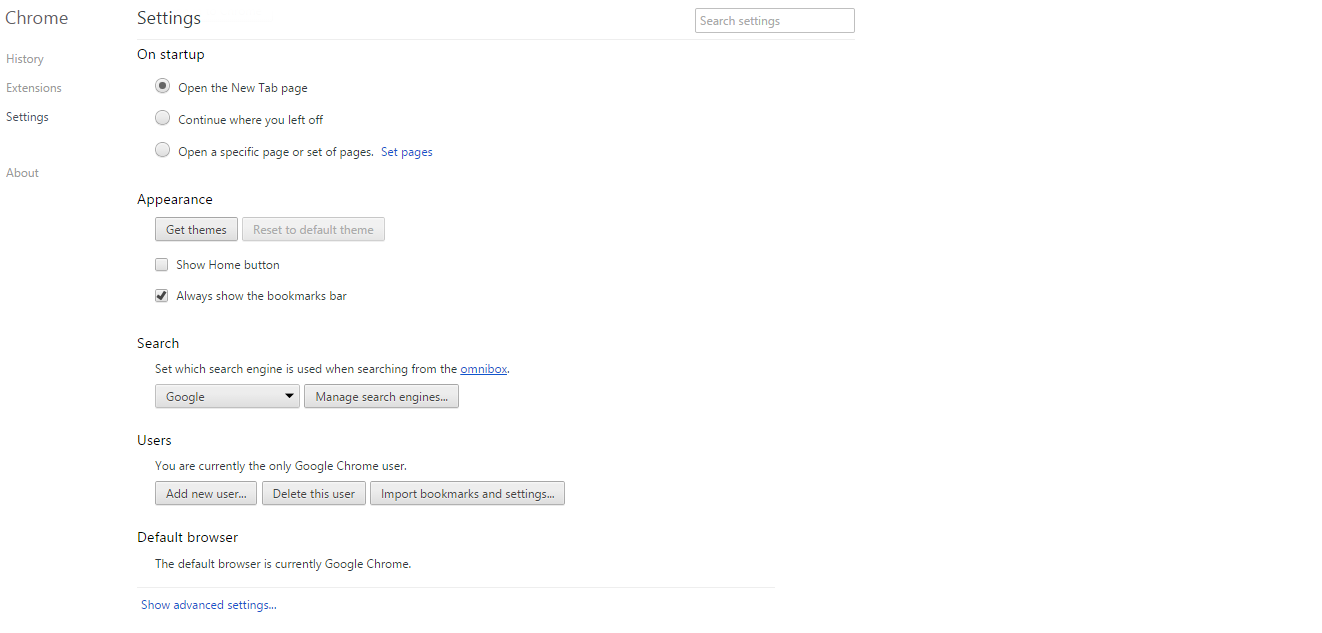Click the 'Default browser' section heading
Viewport: 1322px width, 633px height.
(x=187, y=537)
